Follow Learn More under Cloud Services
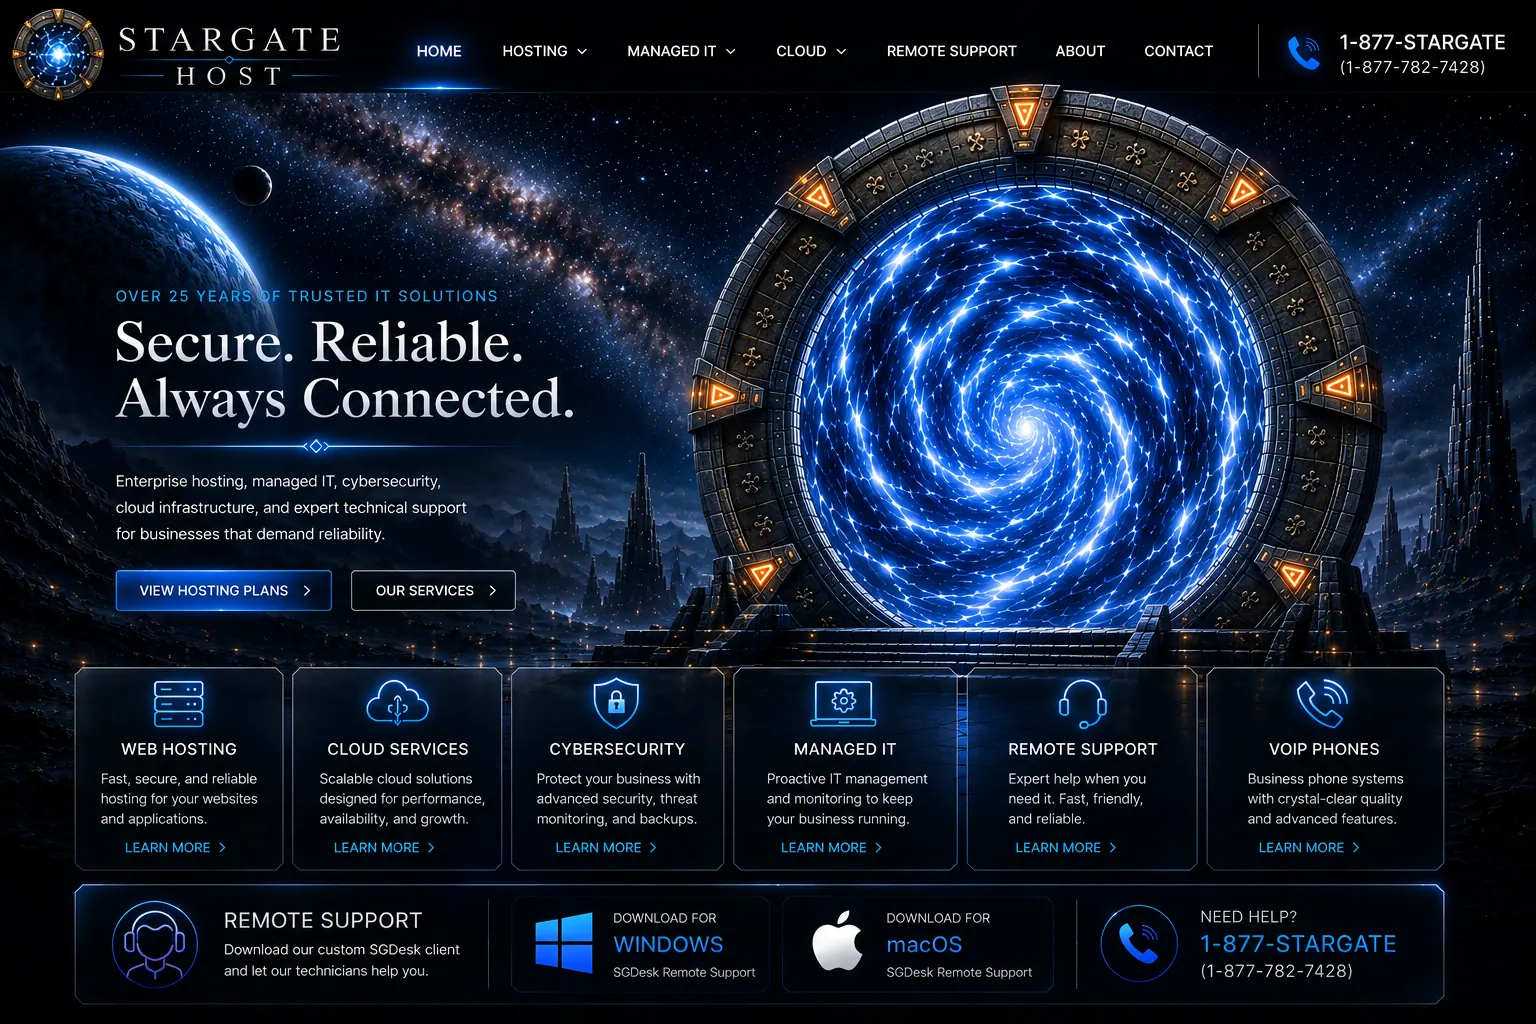1536x1024 pixels. [385, 848]
